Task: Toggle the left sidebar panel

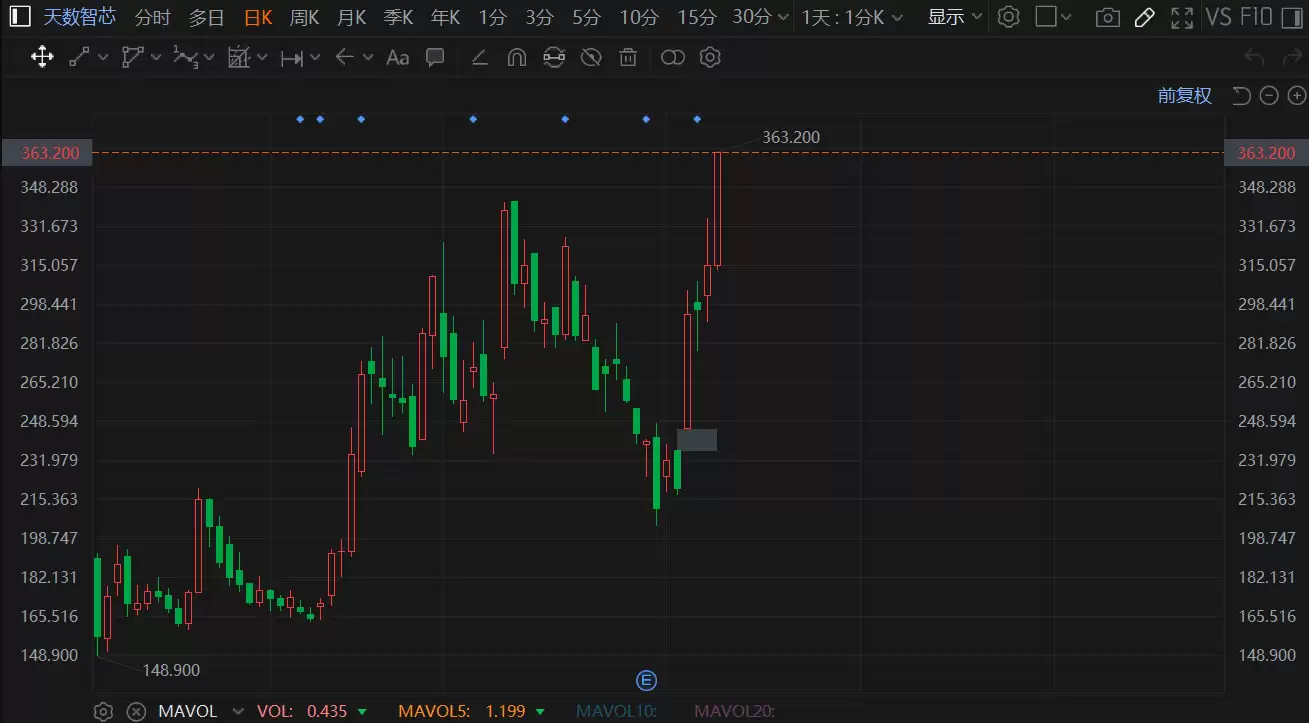Action: click(x=20, y=17)
